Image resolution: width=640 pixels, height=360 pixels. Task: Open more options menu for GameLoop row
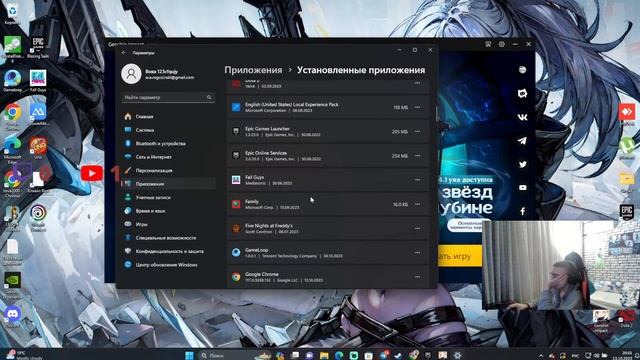coord(417,253)
